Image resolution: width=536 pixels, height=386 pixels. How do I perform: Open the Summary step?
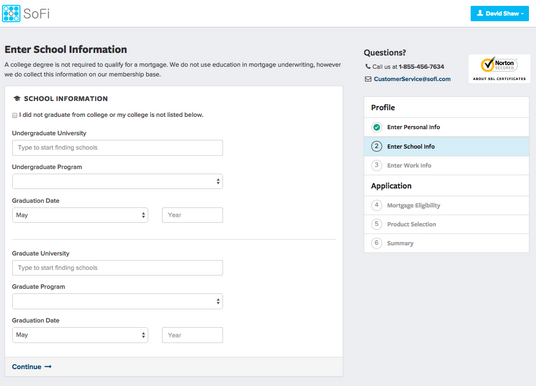click(446, 243)
